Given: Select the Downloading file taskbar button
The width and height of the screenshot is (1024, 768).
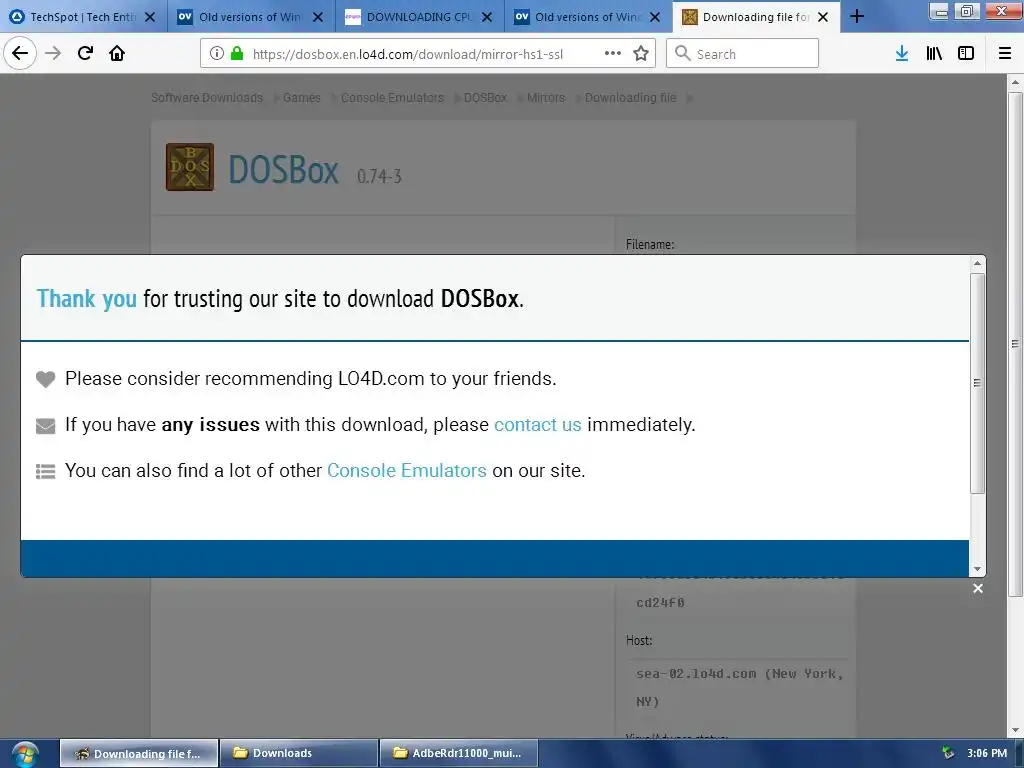Looking at the screenshot, I should 139,753.
